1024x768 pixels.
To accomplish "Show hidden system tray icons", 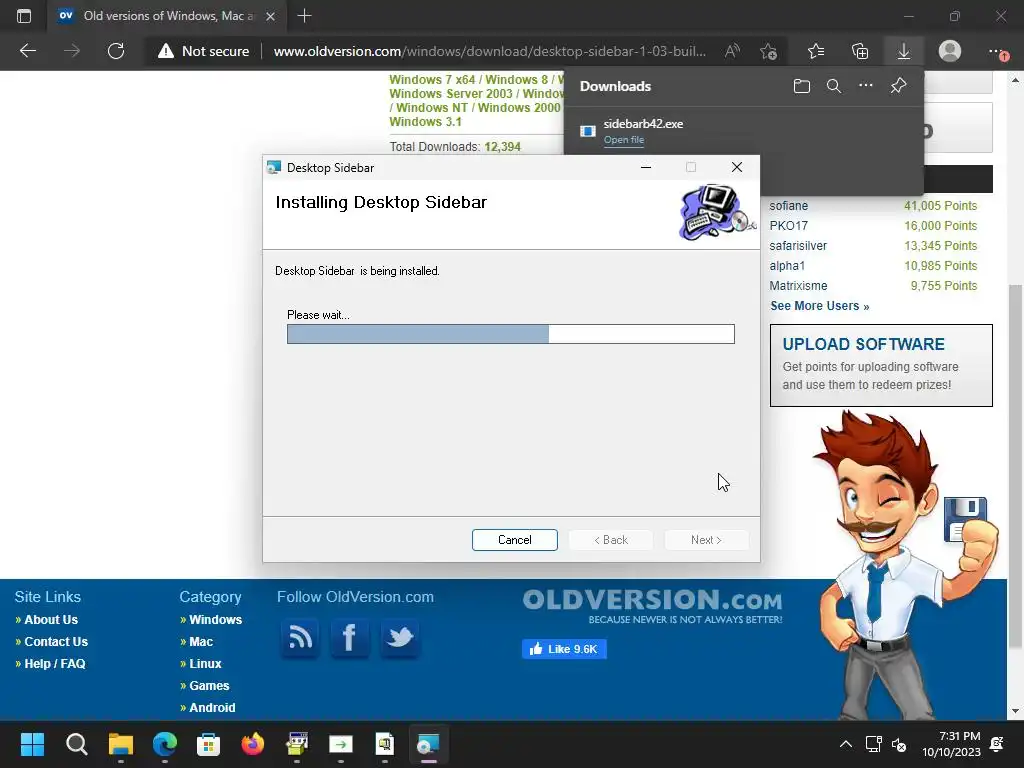I will [x=846, y=744].
